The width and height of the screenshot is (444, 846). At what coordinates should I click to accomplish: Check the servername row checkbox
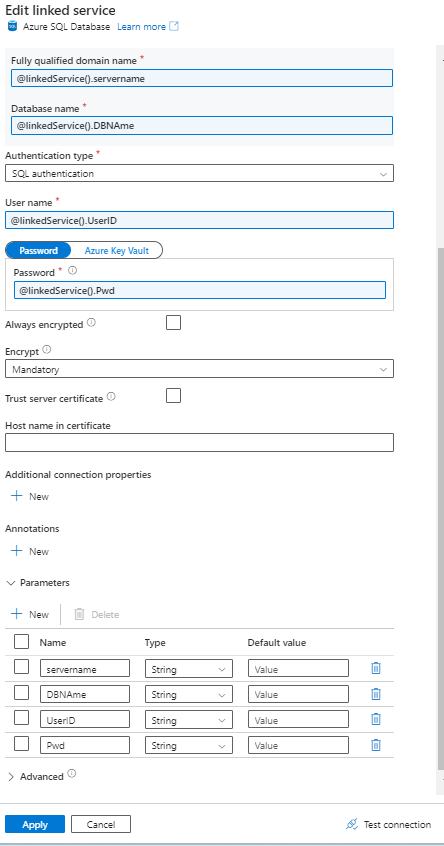(22, 667)
